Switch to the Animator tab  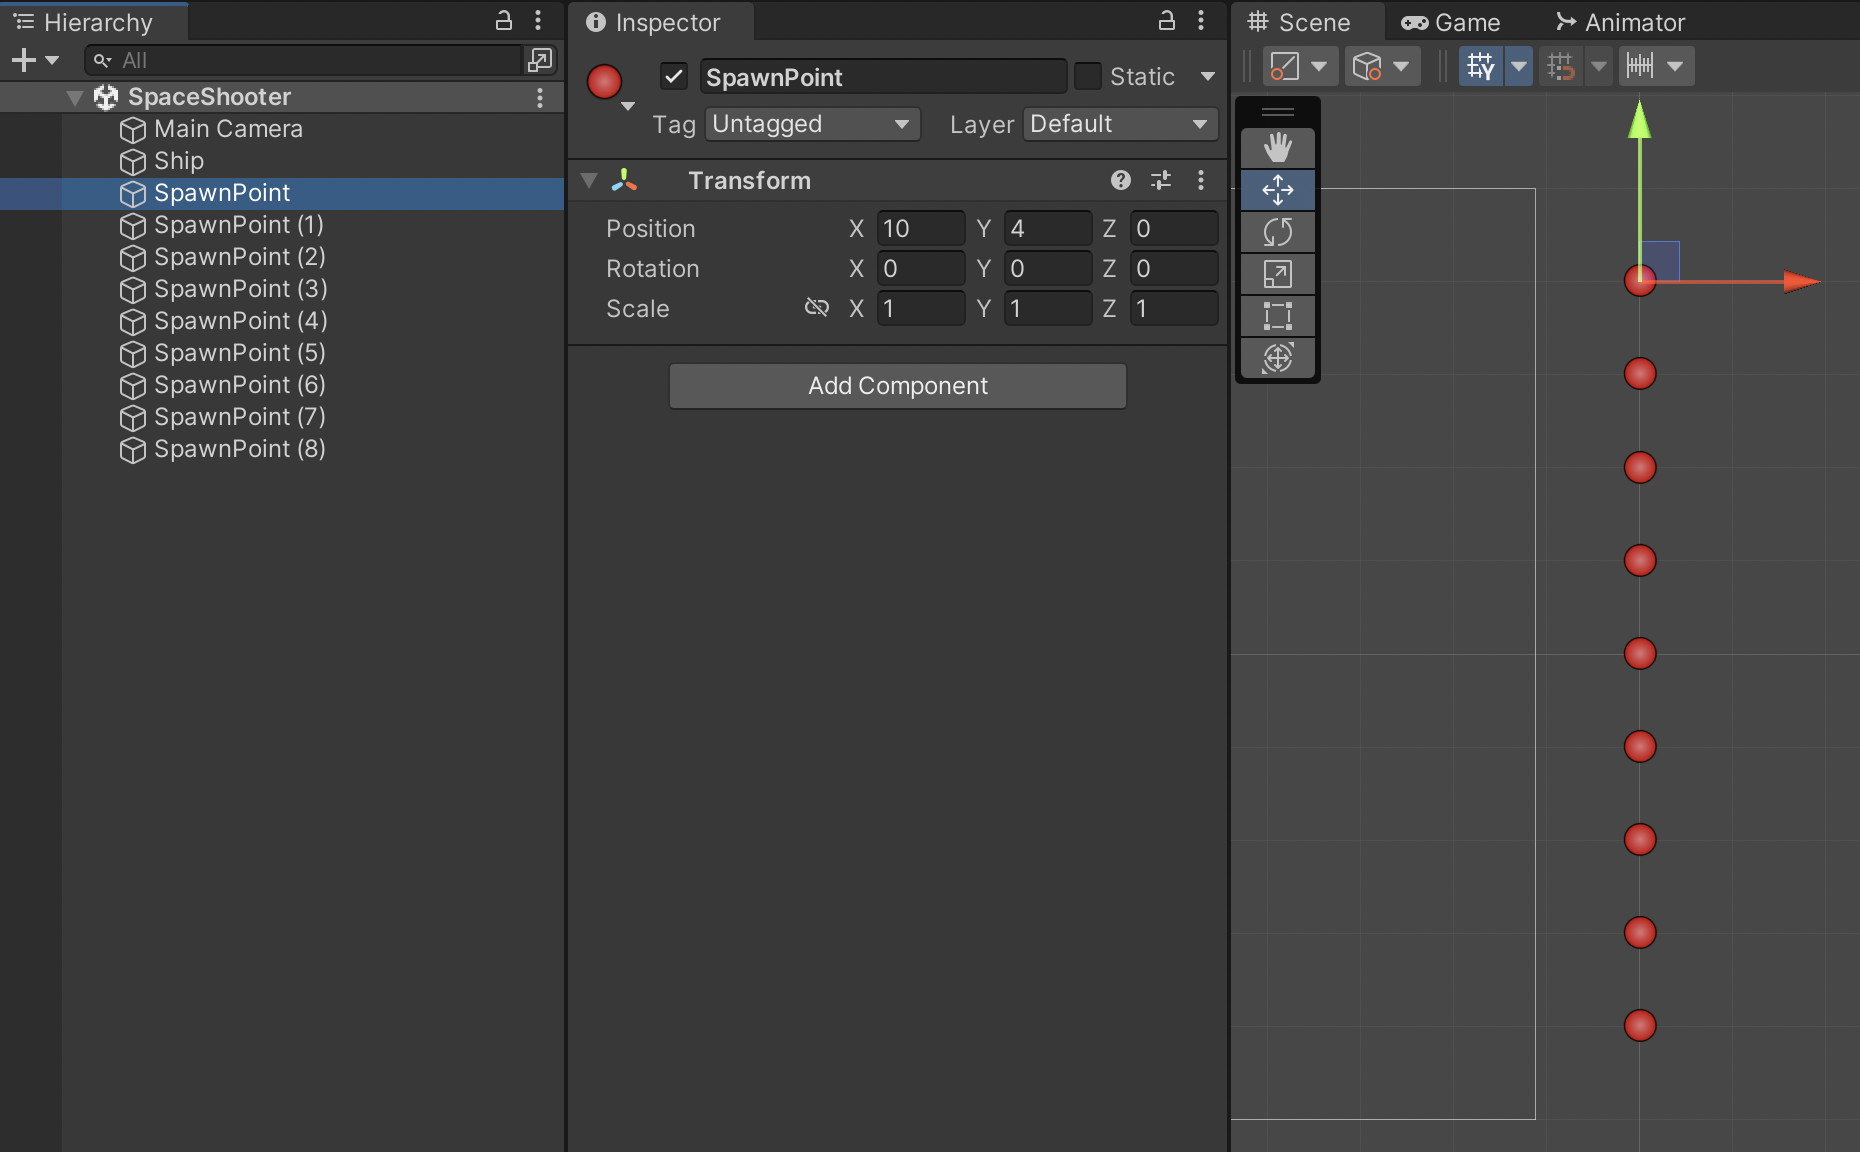point(1620,22)
